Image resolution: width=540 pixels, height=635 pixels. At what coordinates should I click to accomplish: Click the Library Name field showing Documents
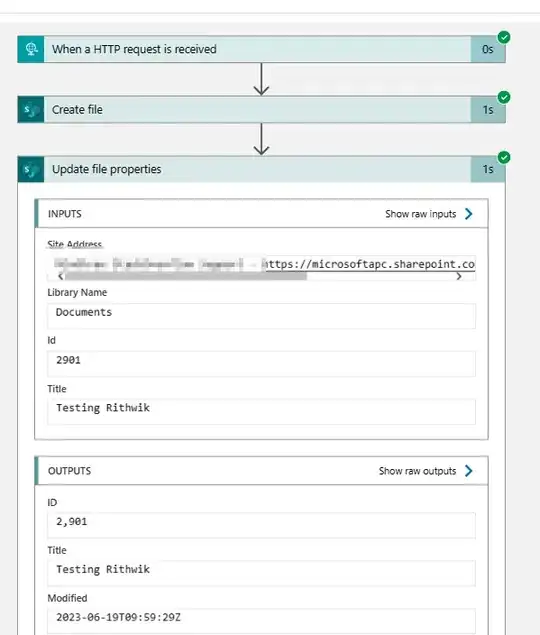(261, 316)
